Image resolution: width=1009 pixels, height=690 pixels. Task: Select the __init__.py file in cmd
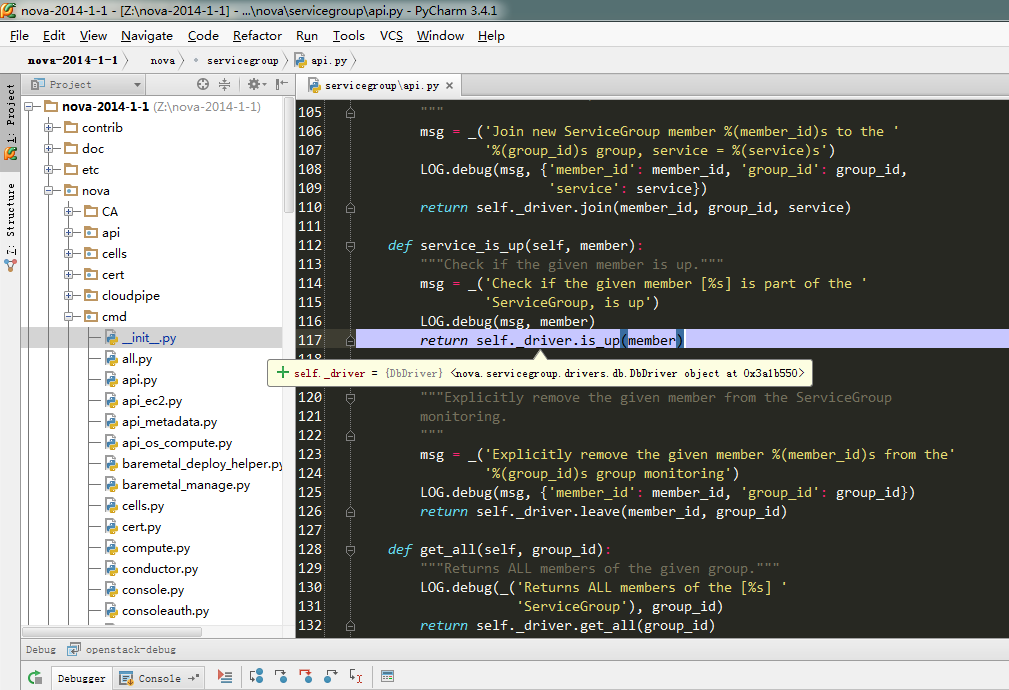149,338
